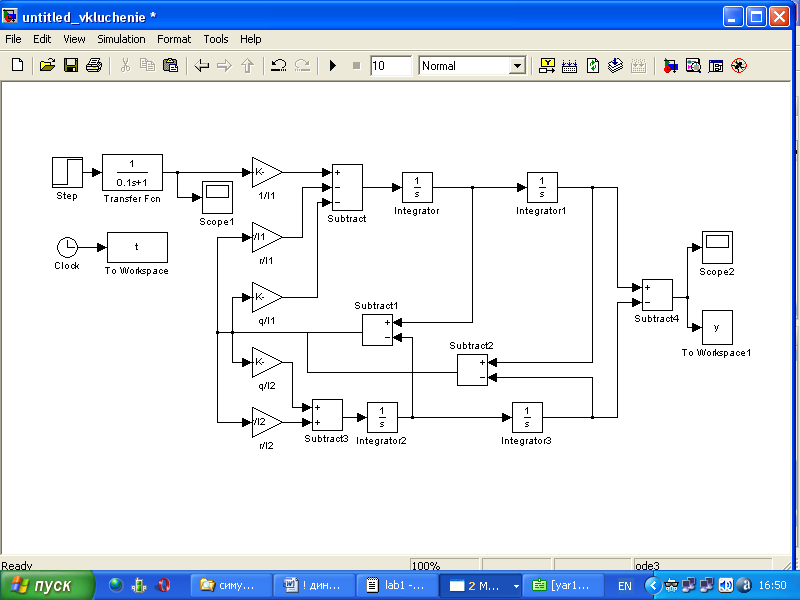The width and height of the screenshot is (800, 600).
Task: Click the simulation stop time field
Action: point(391,66)
